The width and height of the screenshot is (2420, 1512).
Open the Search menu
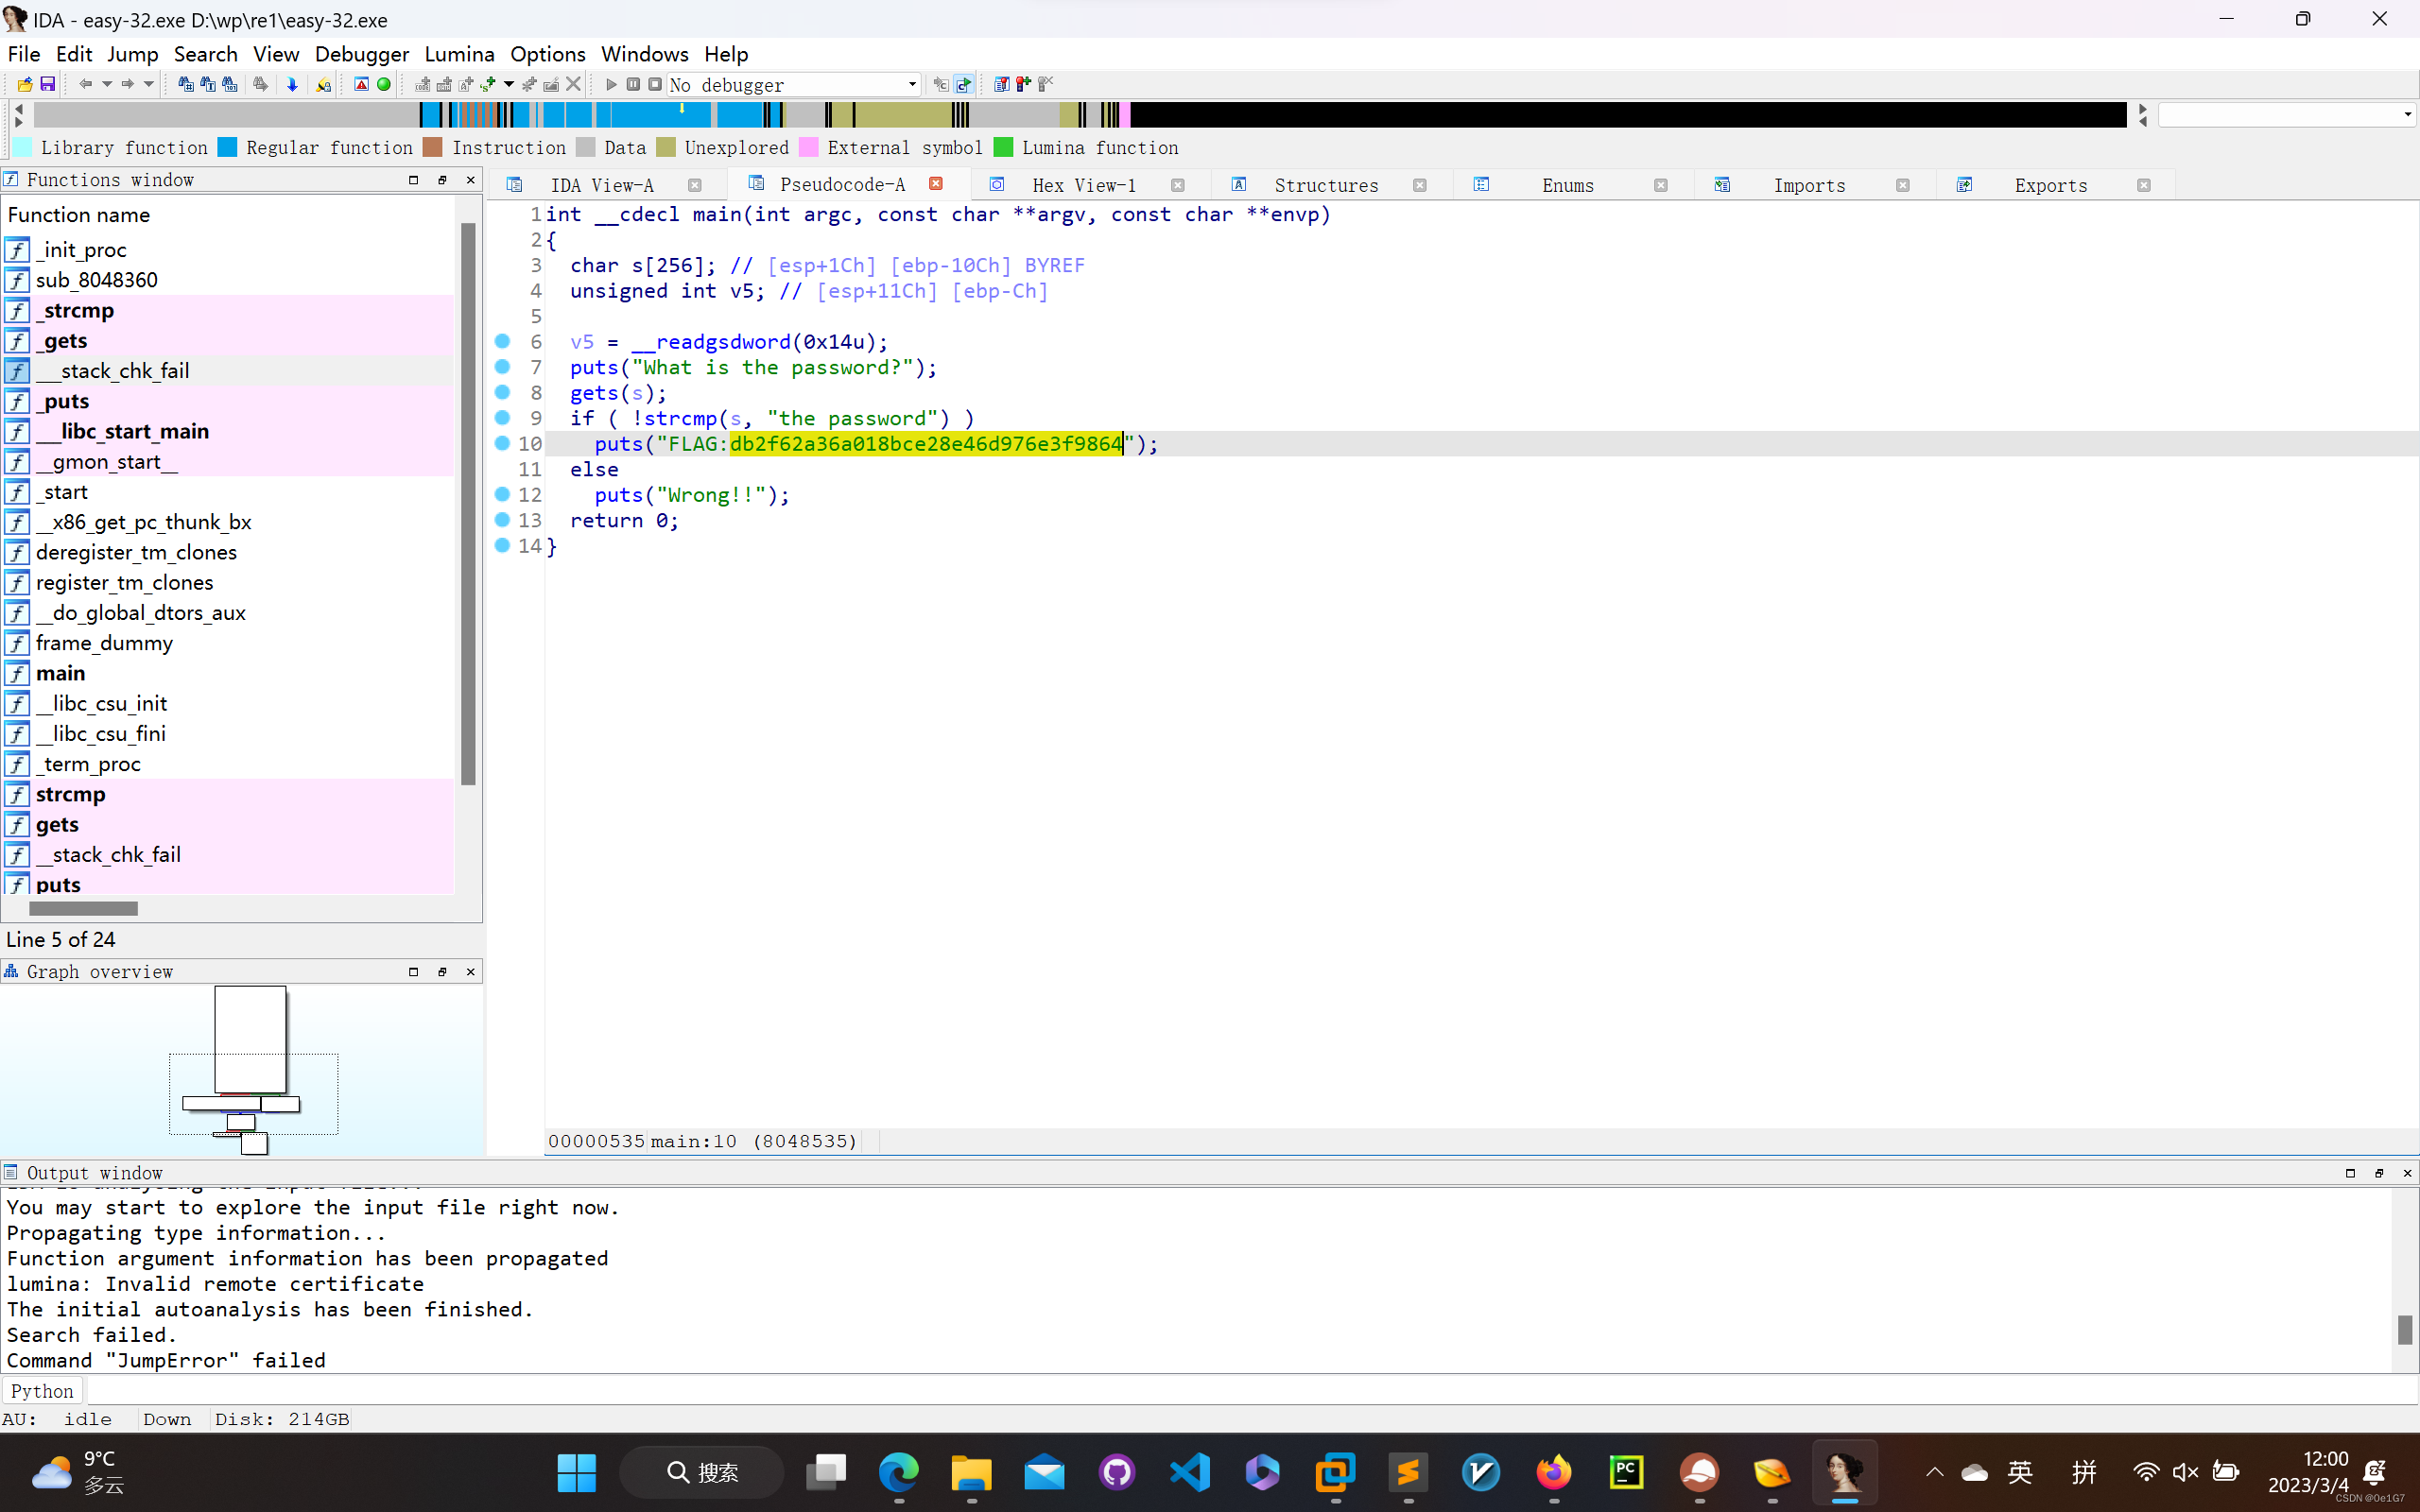(206, 54)
